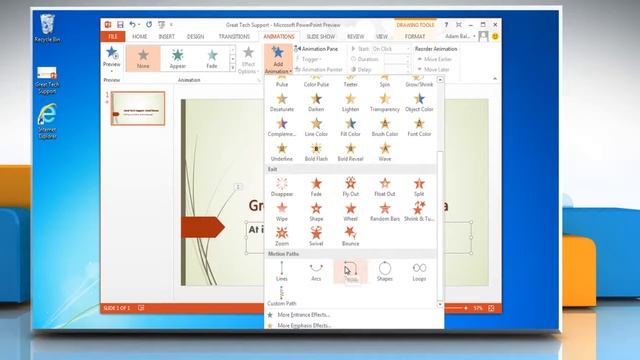Select the Wave emphasis effect
This screenshot has height=360, width=640.
384,152
